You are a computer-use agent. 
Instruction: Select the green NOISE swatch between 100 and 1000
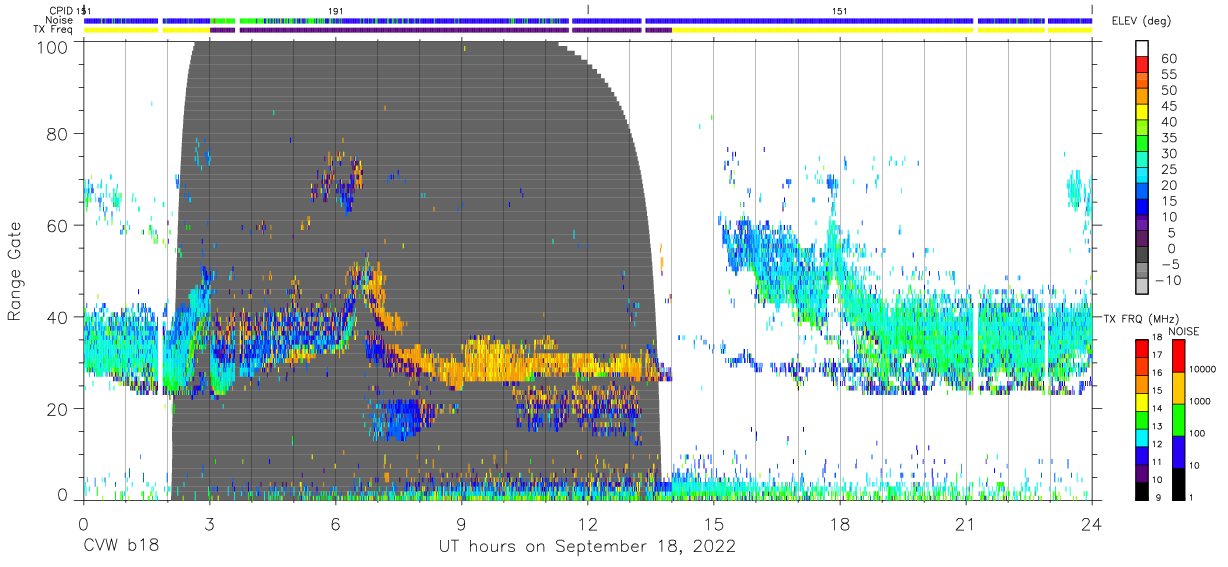click(1177, 418)
